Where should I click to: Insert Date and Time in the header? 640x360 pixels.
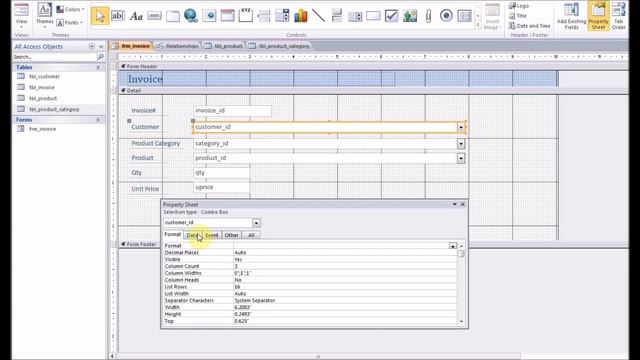pyautogui.click(x=529, y=26)
